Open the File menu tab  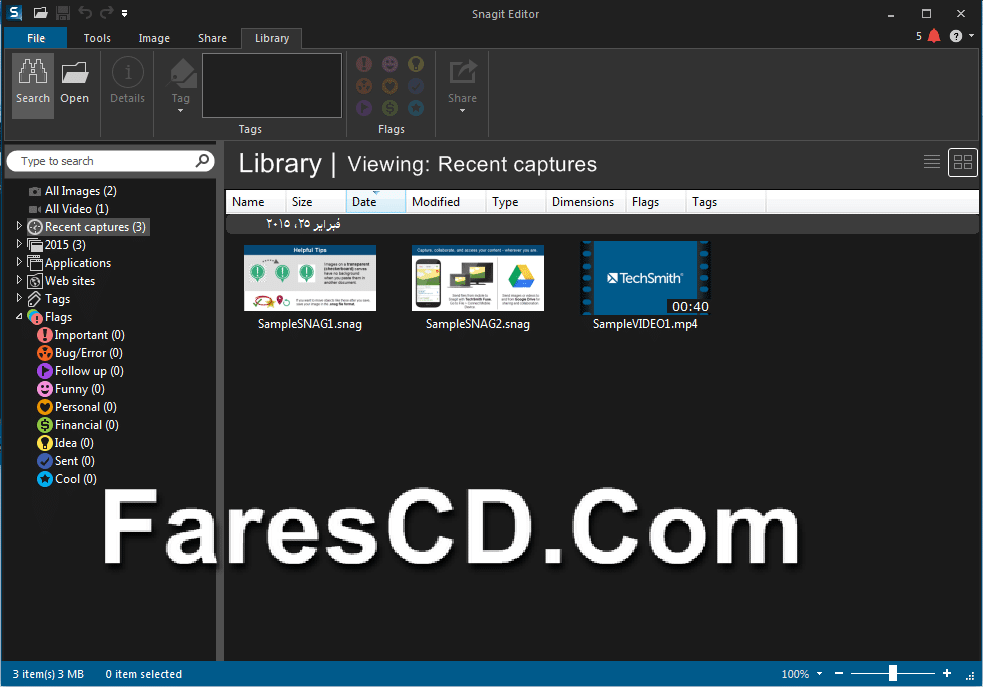point(36,38)
